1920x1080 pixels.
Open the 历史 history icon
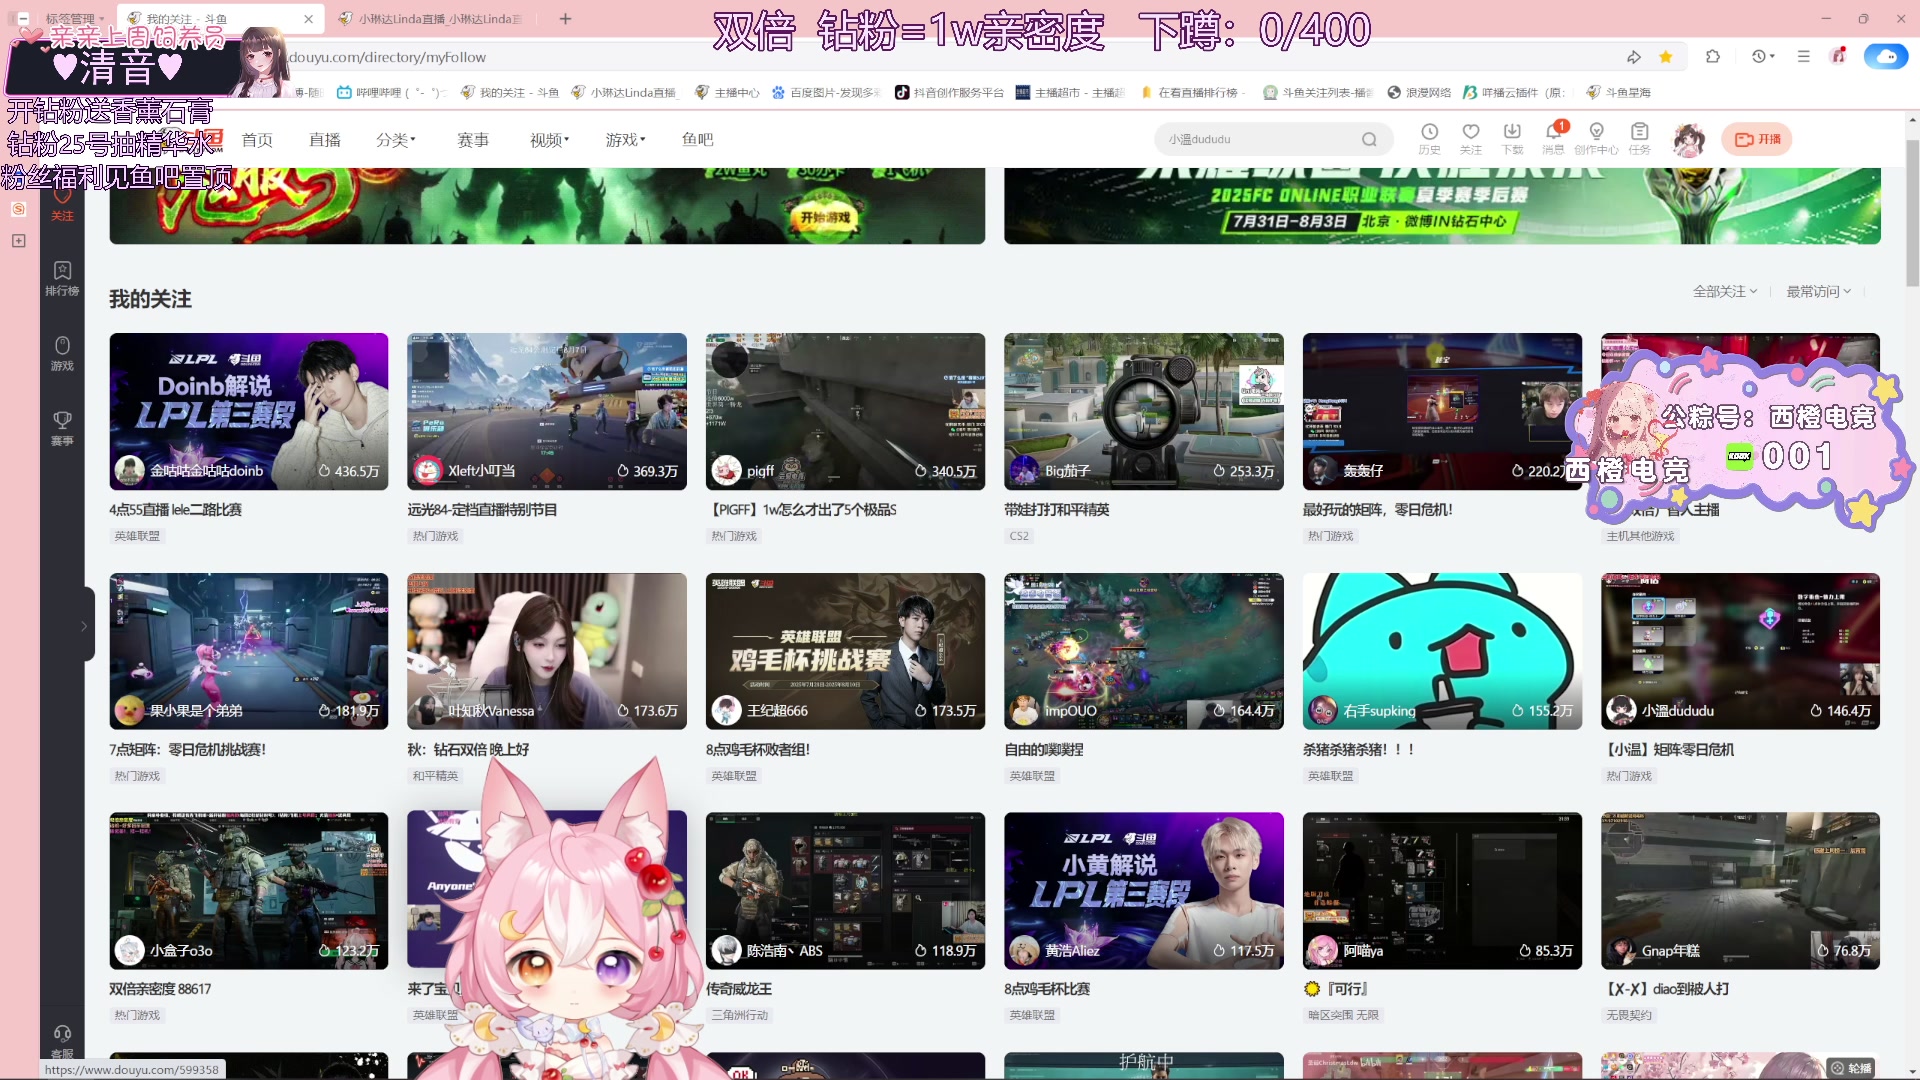pos(1429,138)
